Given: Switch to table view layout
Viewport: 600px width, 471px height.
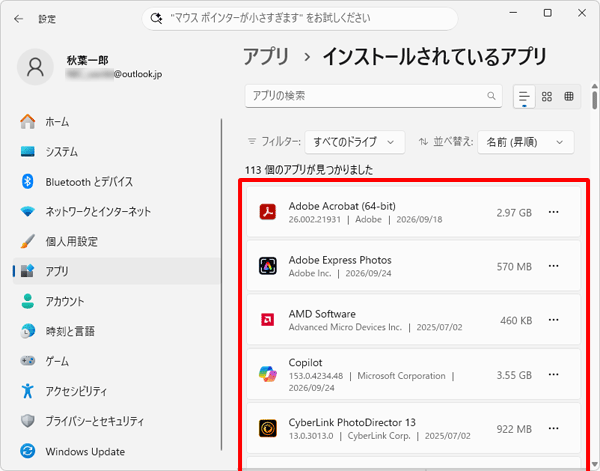Looking at the screenshot, I should tap(569, 96).
